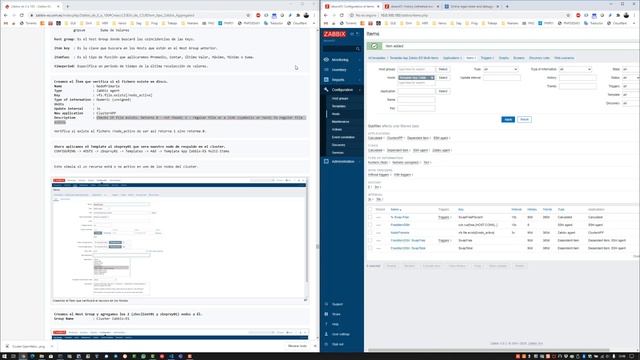640x360 pixels.
Task: Open the State dropdown in the filter
Action: [x=631, y=69]
